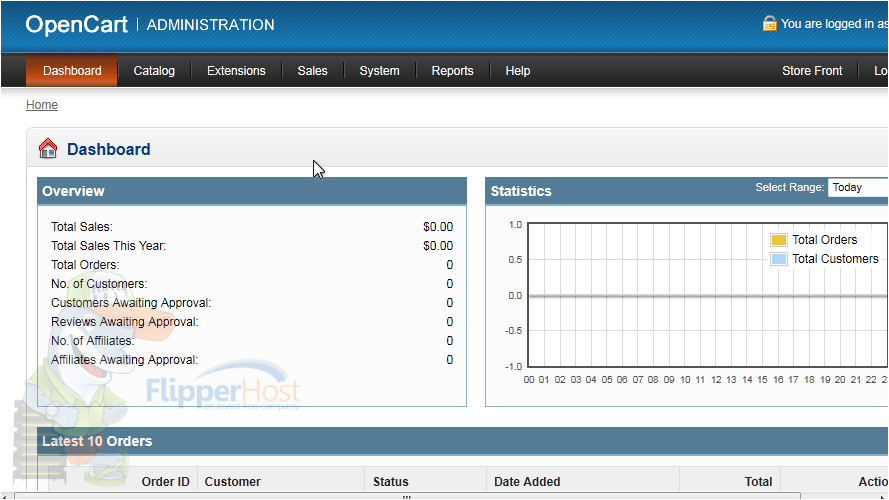Click the Customer column header
The width and height of the screenshot is (889, 500).
(232, 481)
